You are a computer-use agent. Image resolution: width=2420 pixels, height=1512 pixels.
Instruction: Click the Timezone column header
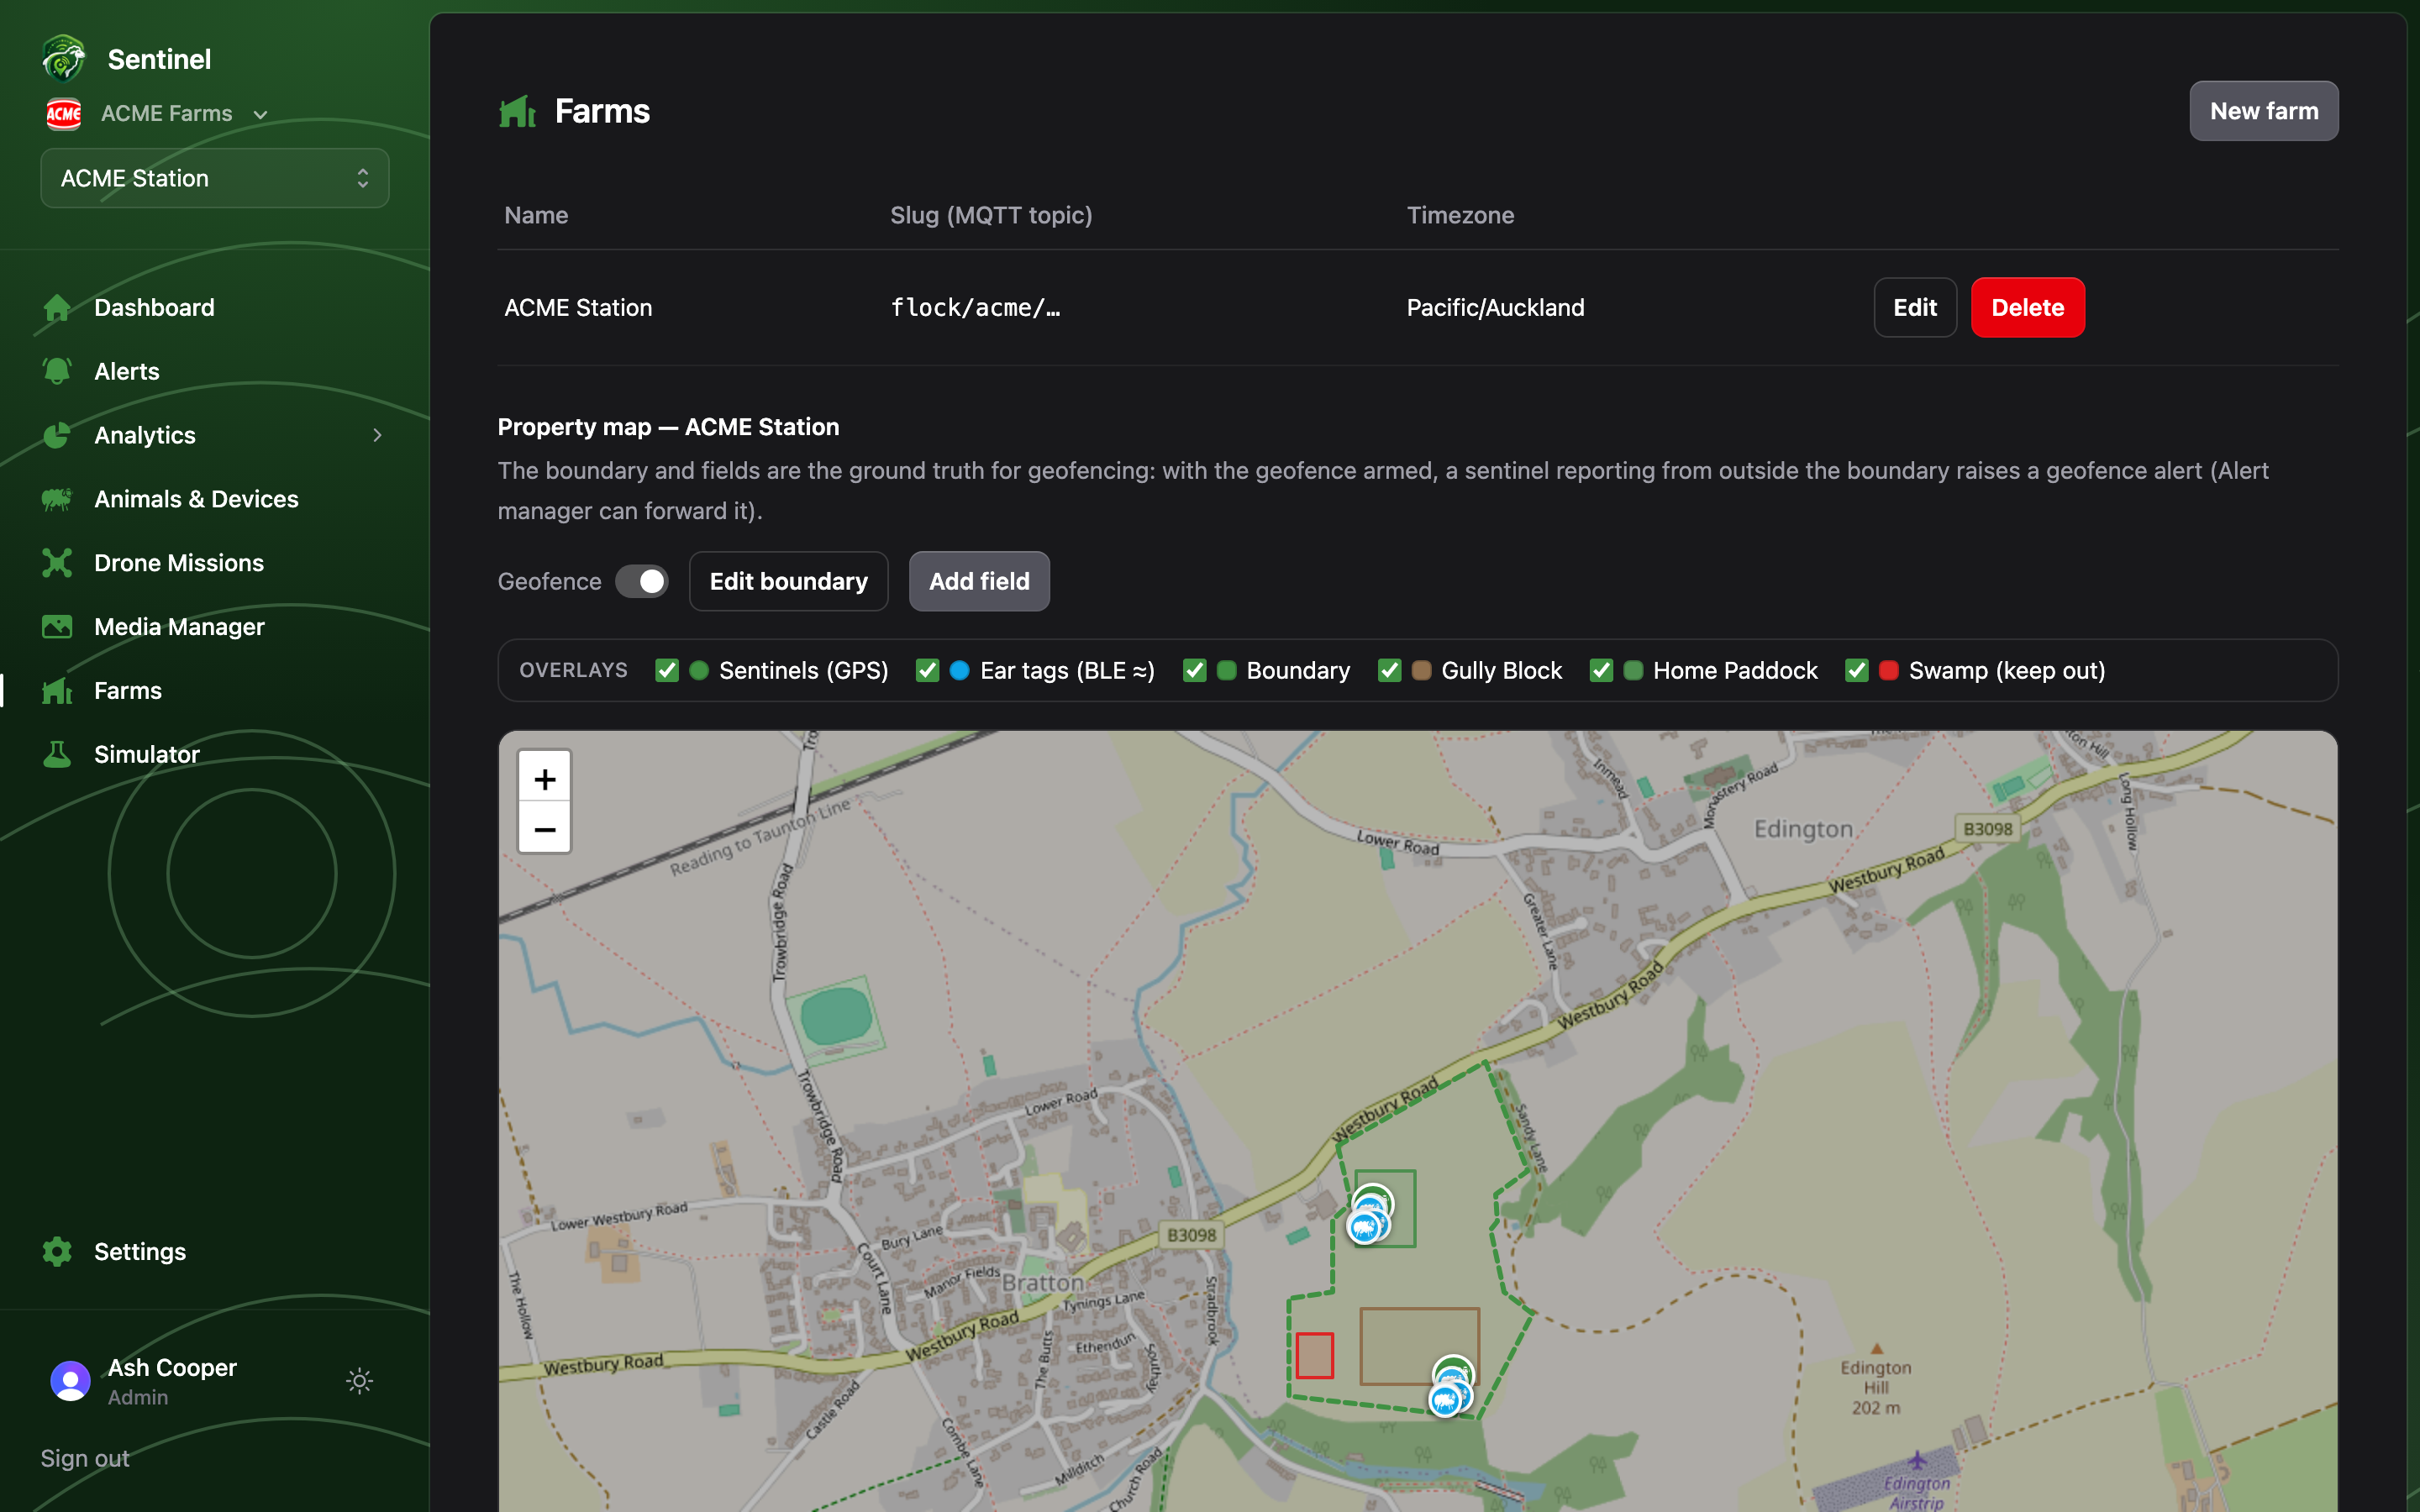pyautogui.click(x=1460, y=216)
